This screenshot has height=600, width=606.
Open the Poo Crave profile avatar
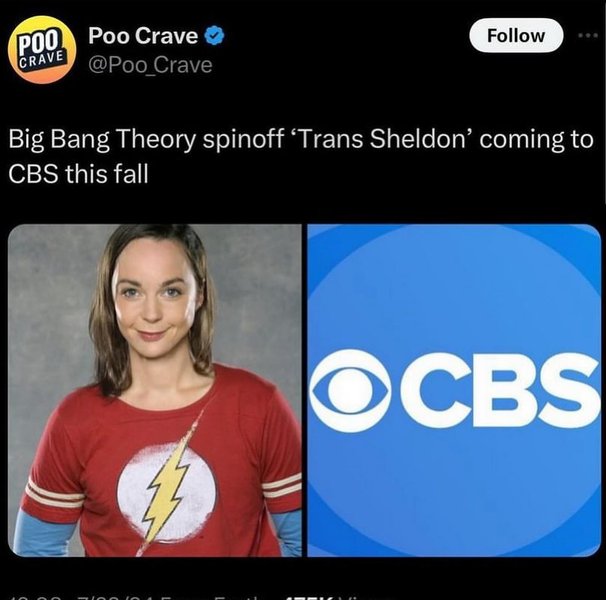(x=42, y=49)
